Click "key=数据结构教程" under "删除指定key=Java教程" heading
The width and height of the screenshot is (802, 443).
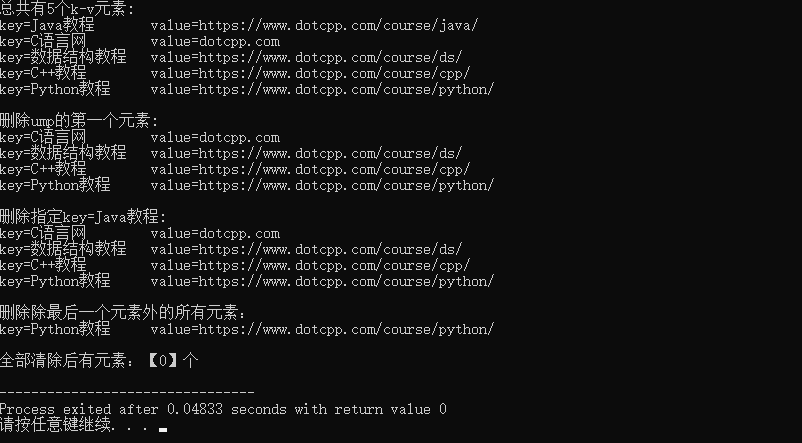tap(63, 249)
